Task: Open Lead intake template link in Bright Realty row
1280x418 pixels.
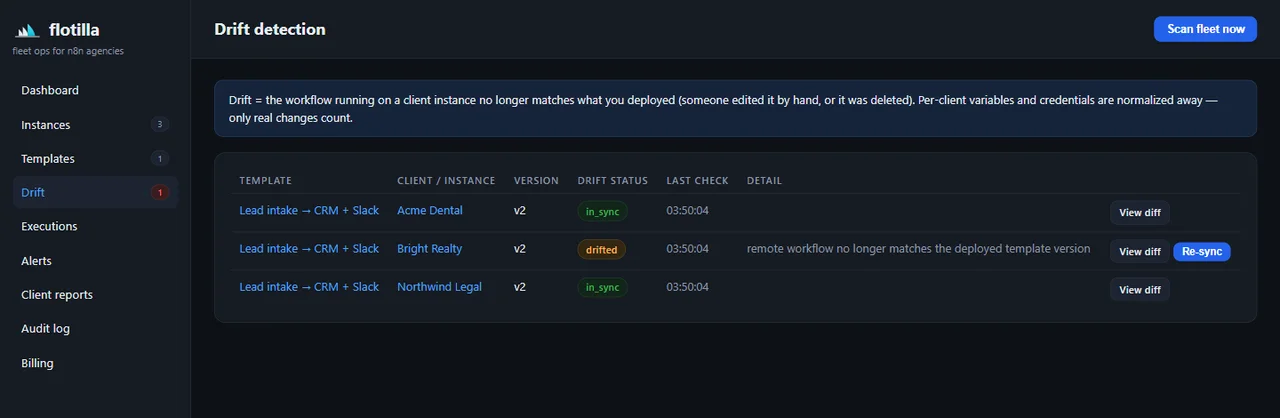Action: click(309, 249)
